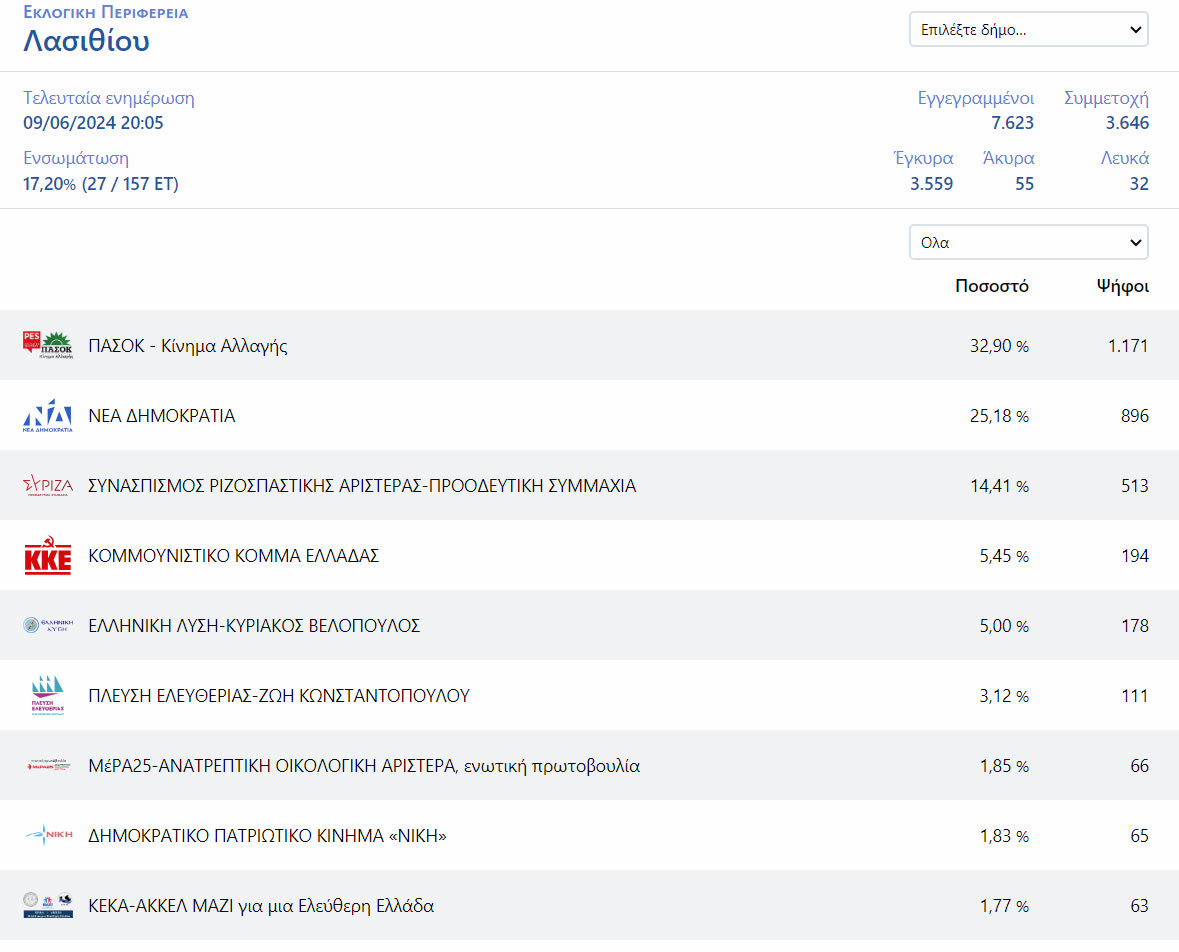Click the Ελληνική Λύση logo
The width and height of the screenshot is (1179, 952).
[48, 626]
